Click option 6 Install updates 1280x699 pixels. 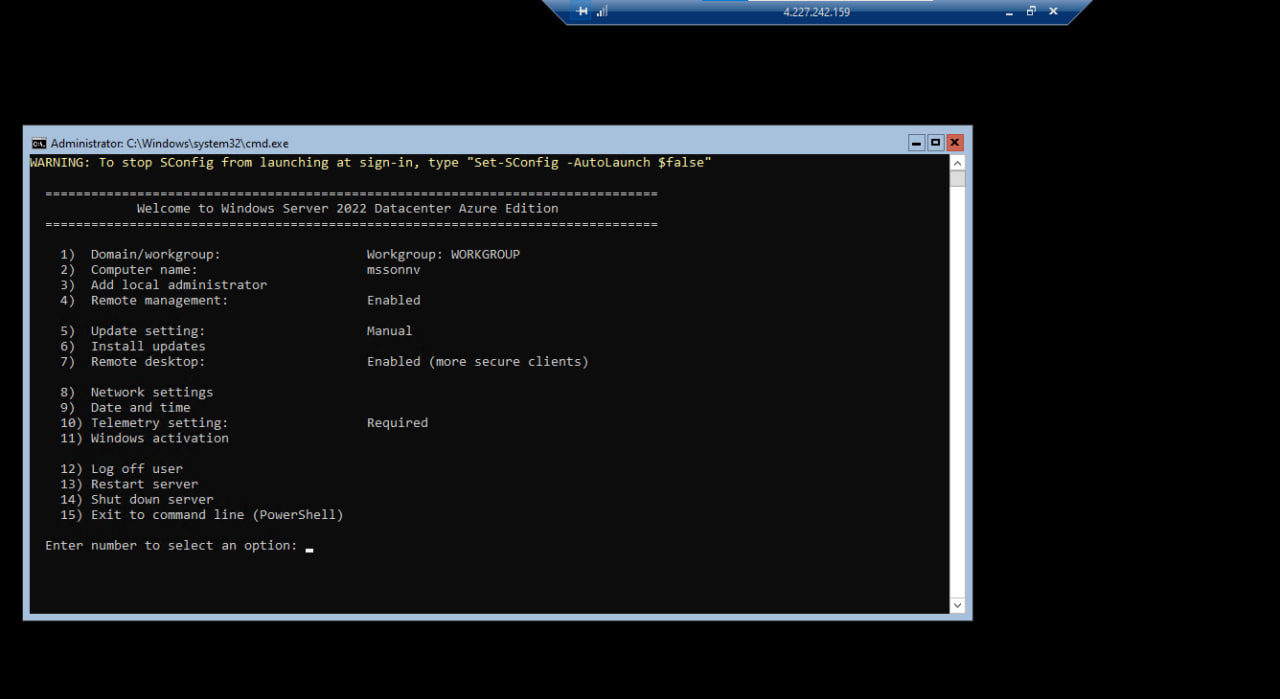[x=132, y=346]
